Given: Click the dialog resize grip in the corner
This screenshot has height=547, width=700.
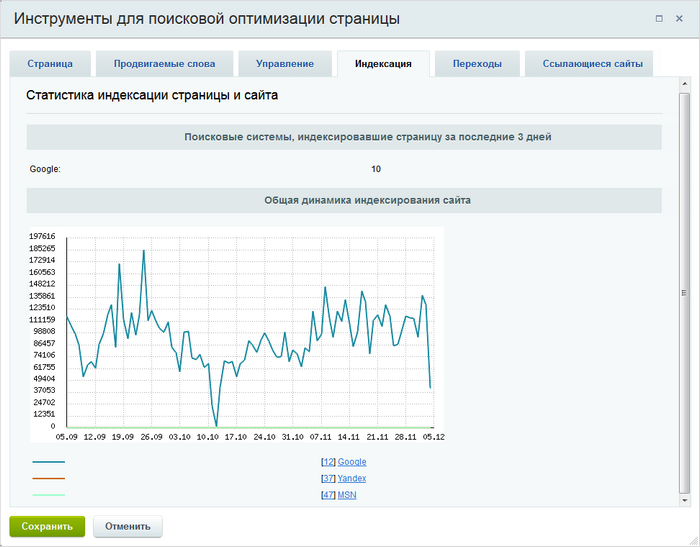Looking at the screenshot, I should click(x=694, y=541).
